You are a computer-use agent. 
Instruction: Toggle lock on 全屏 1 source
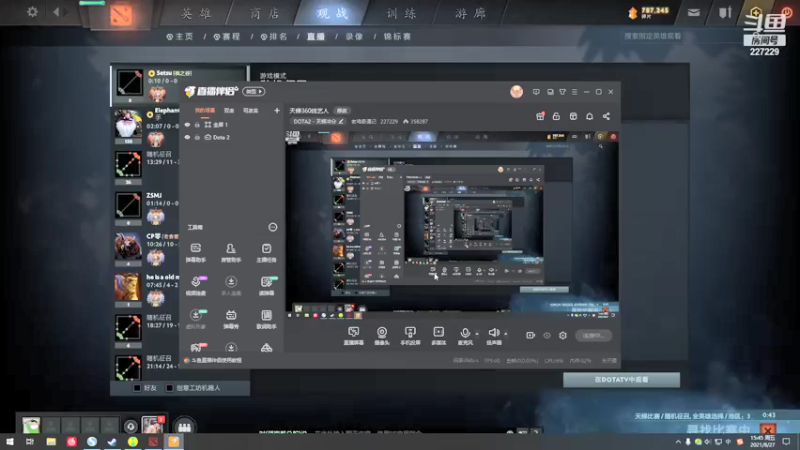click(197, 124)
